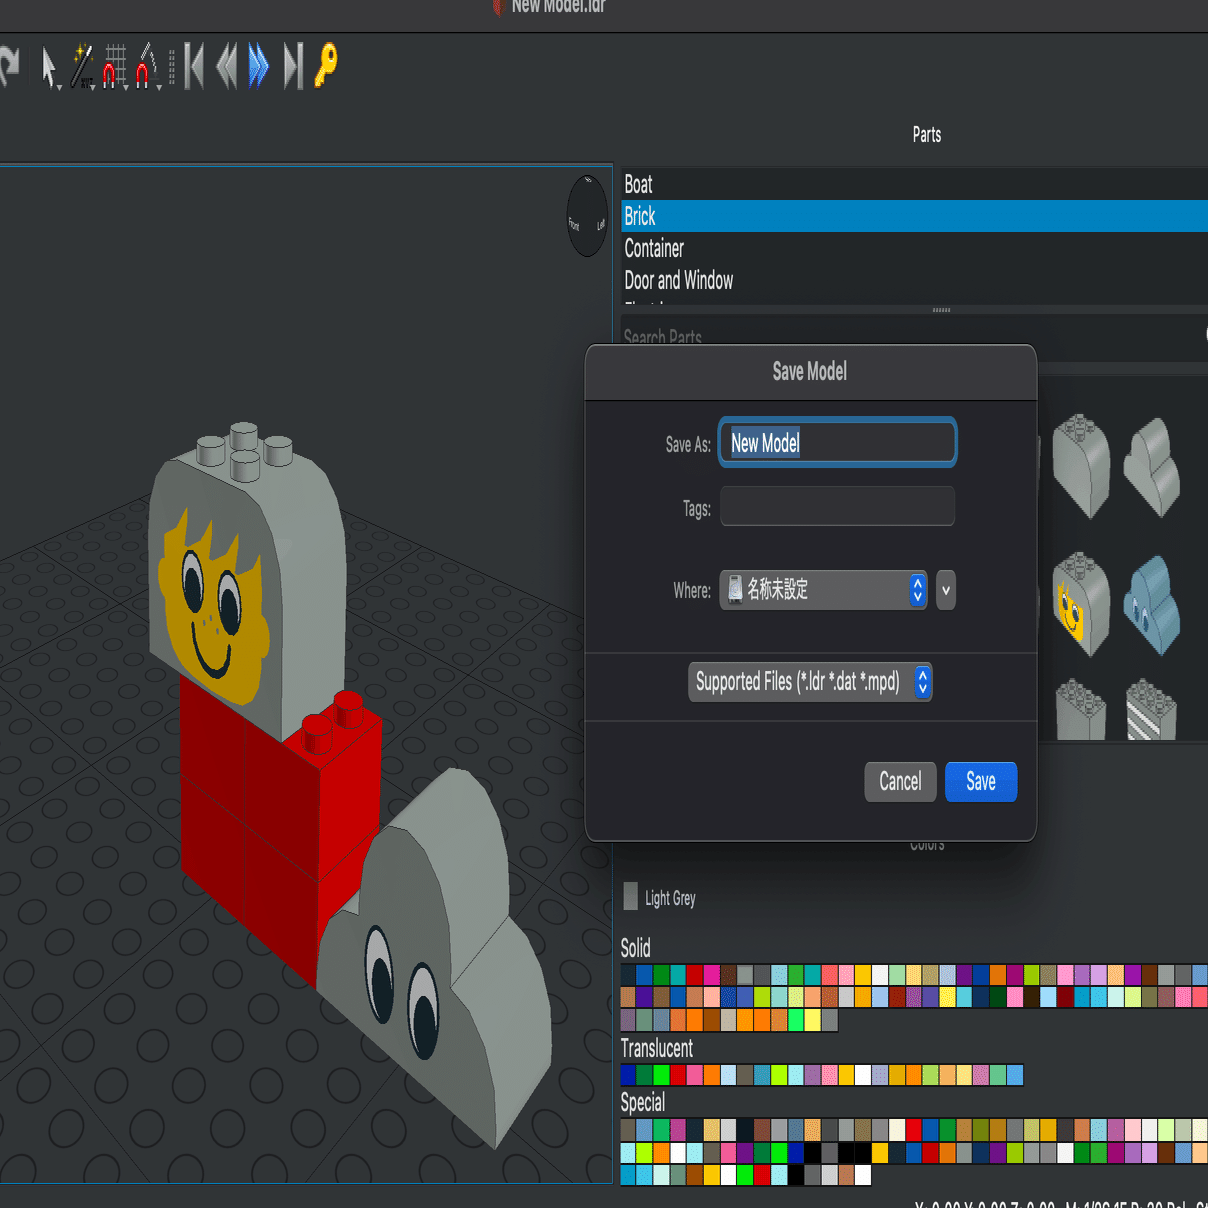Image resolution: width=1208 pixels, height=1208 pixels.
Task: Pick the first dark-blue Translucent swatch
Action: click(628, 1075)
